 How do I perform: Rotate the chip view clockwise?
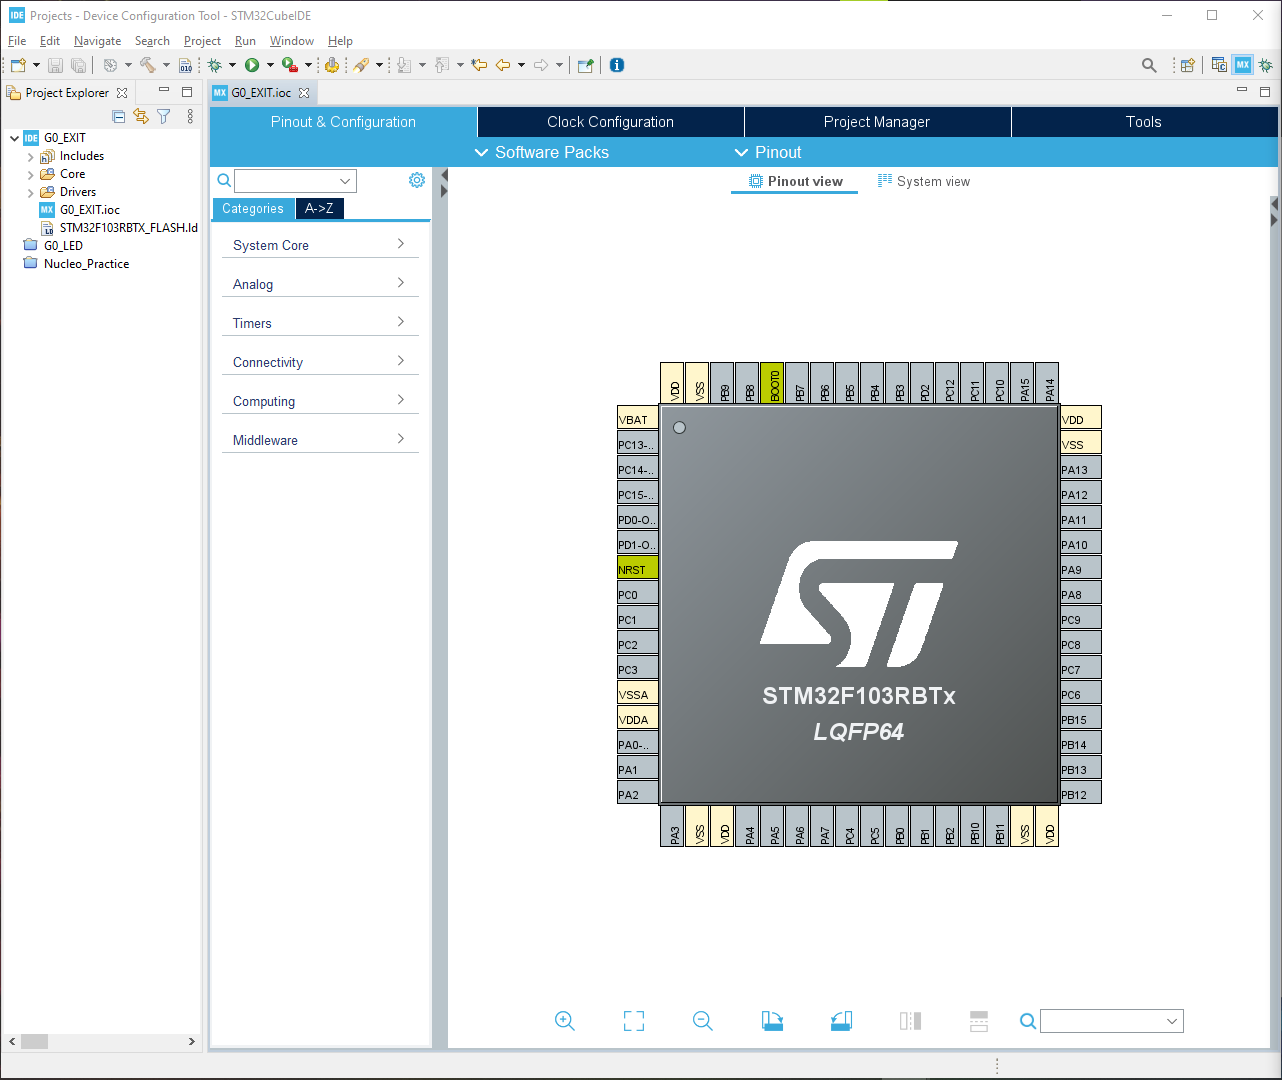[x=772, y=1021]
